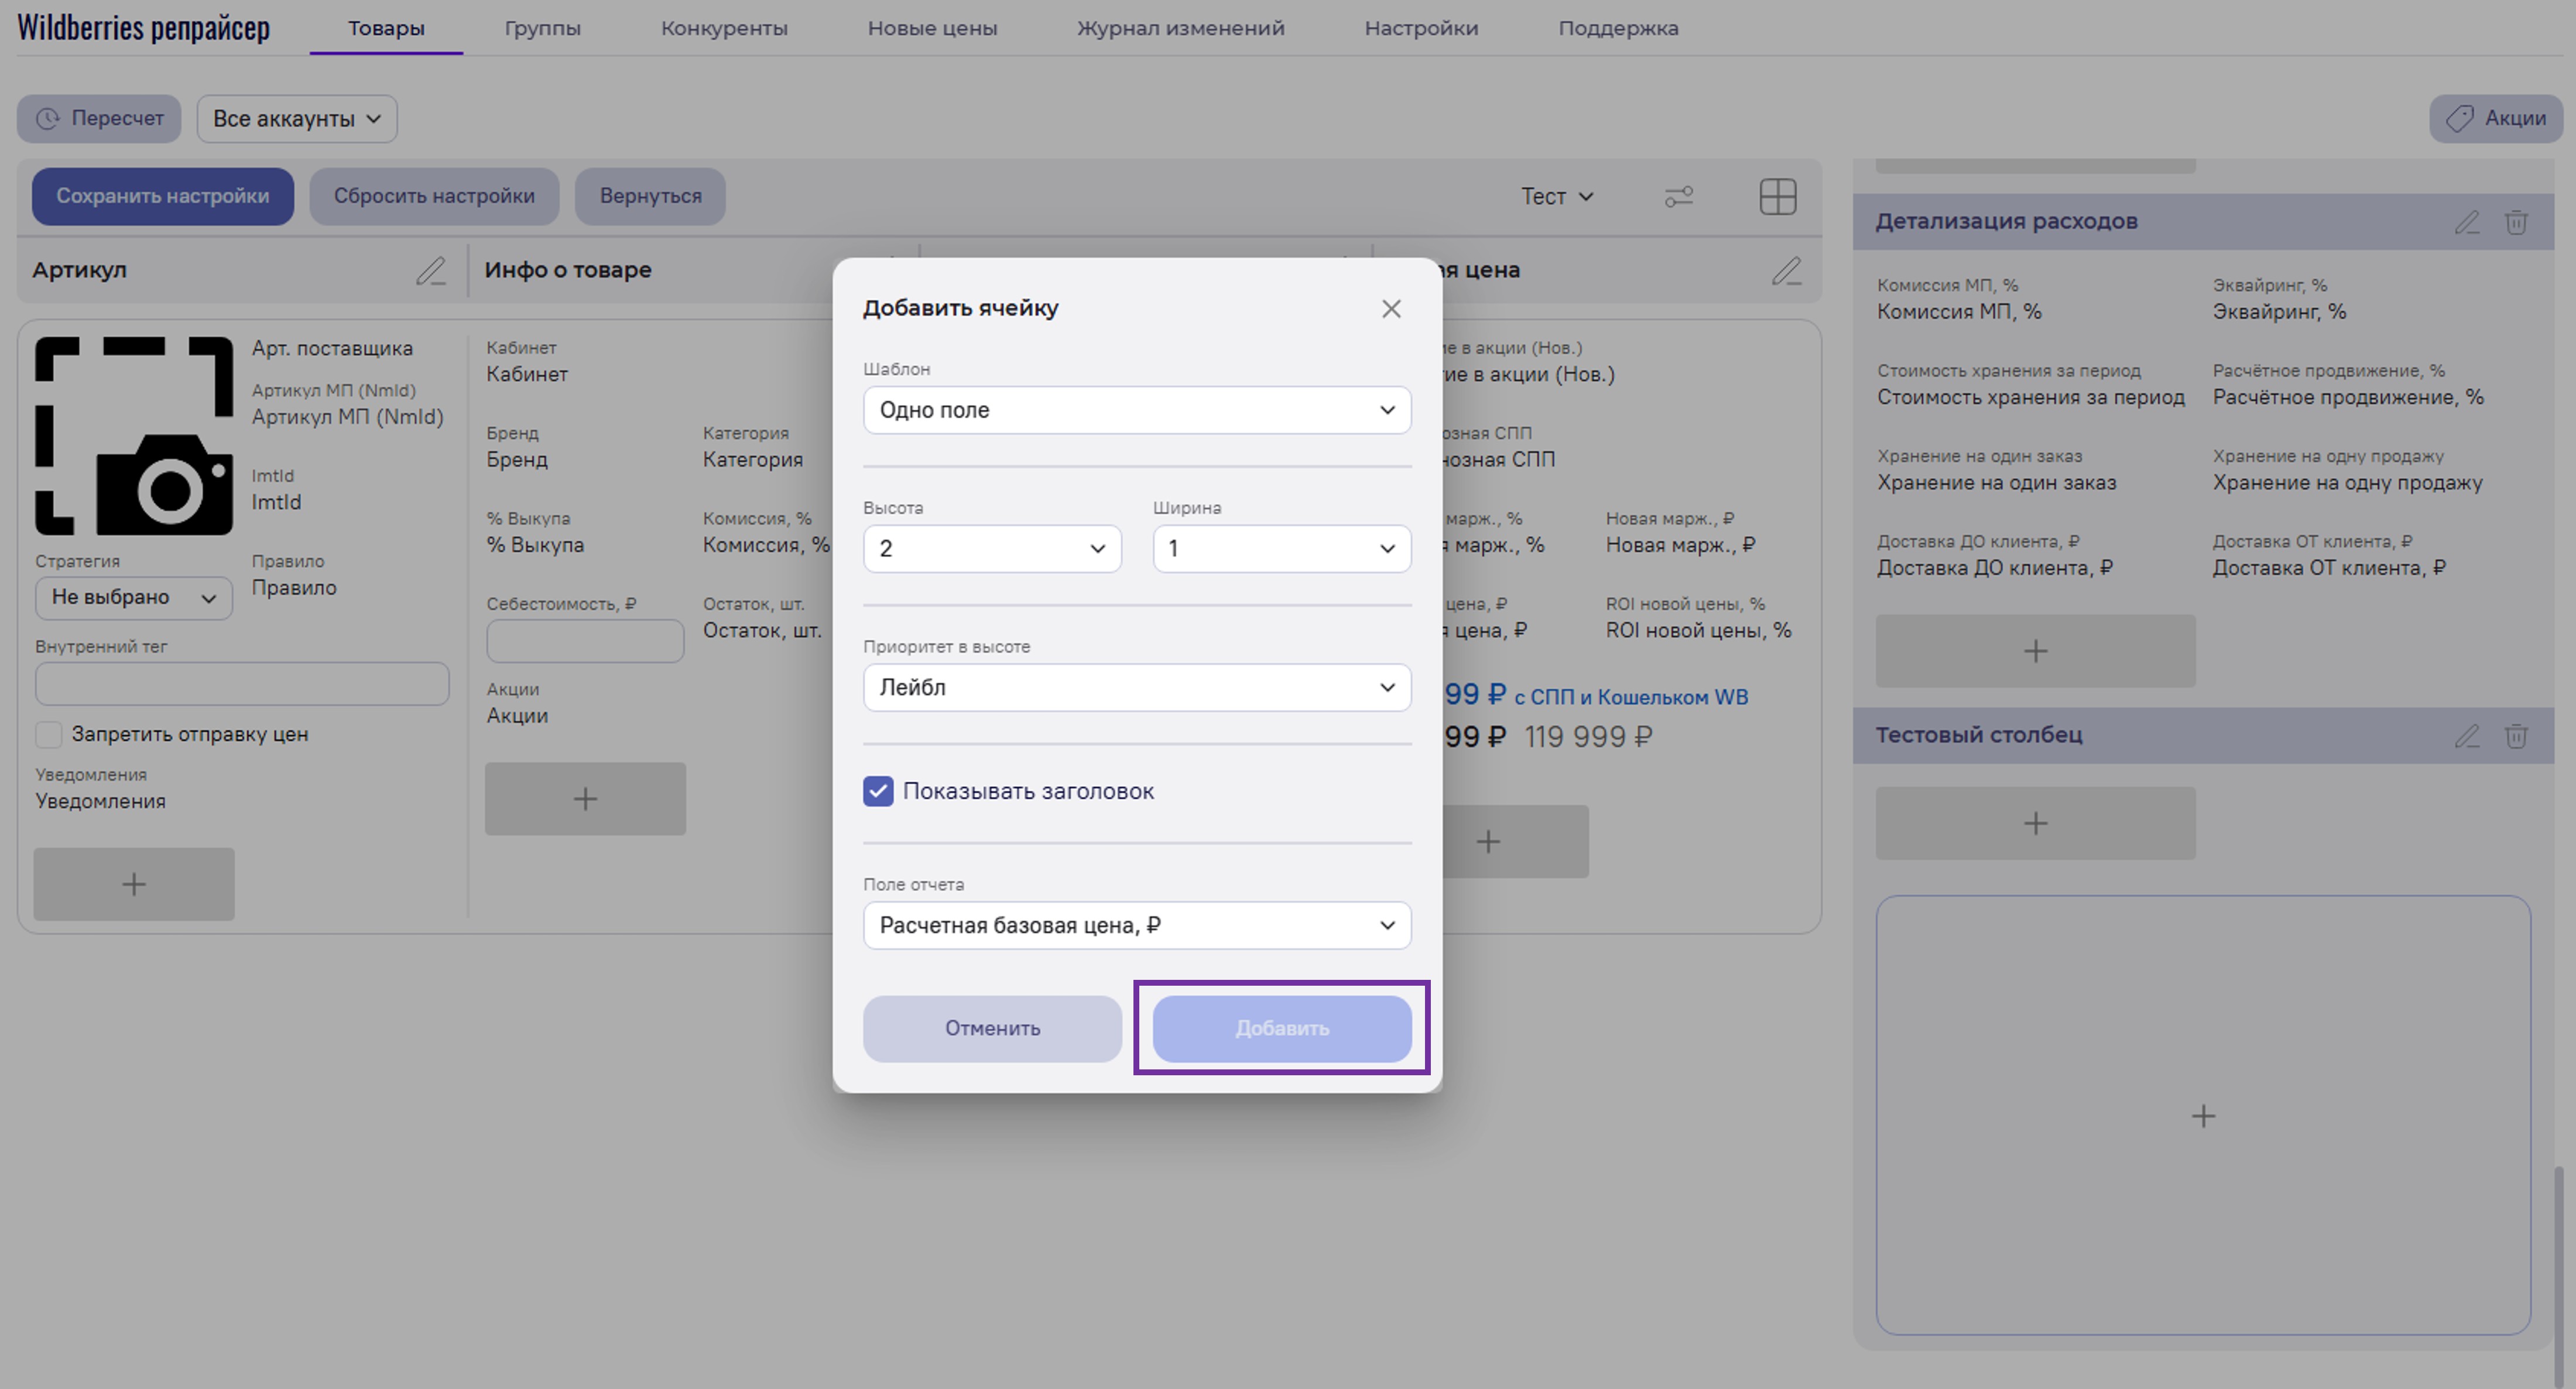Click the pencil icon next to Артикул header

coord(431,271)
